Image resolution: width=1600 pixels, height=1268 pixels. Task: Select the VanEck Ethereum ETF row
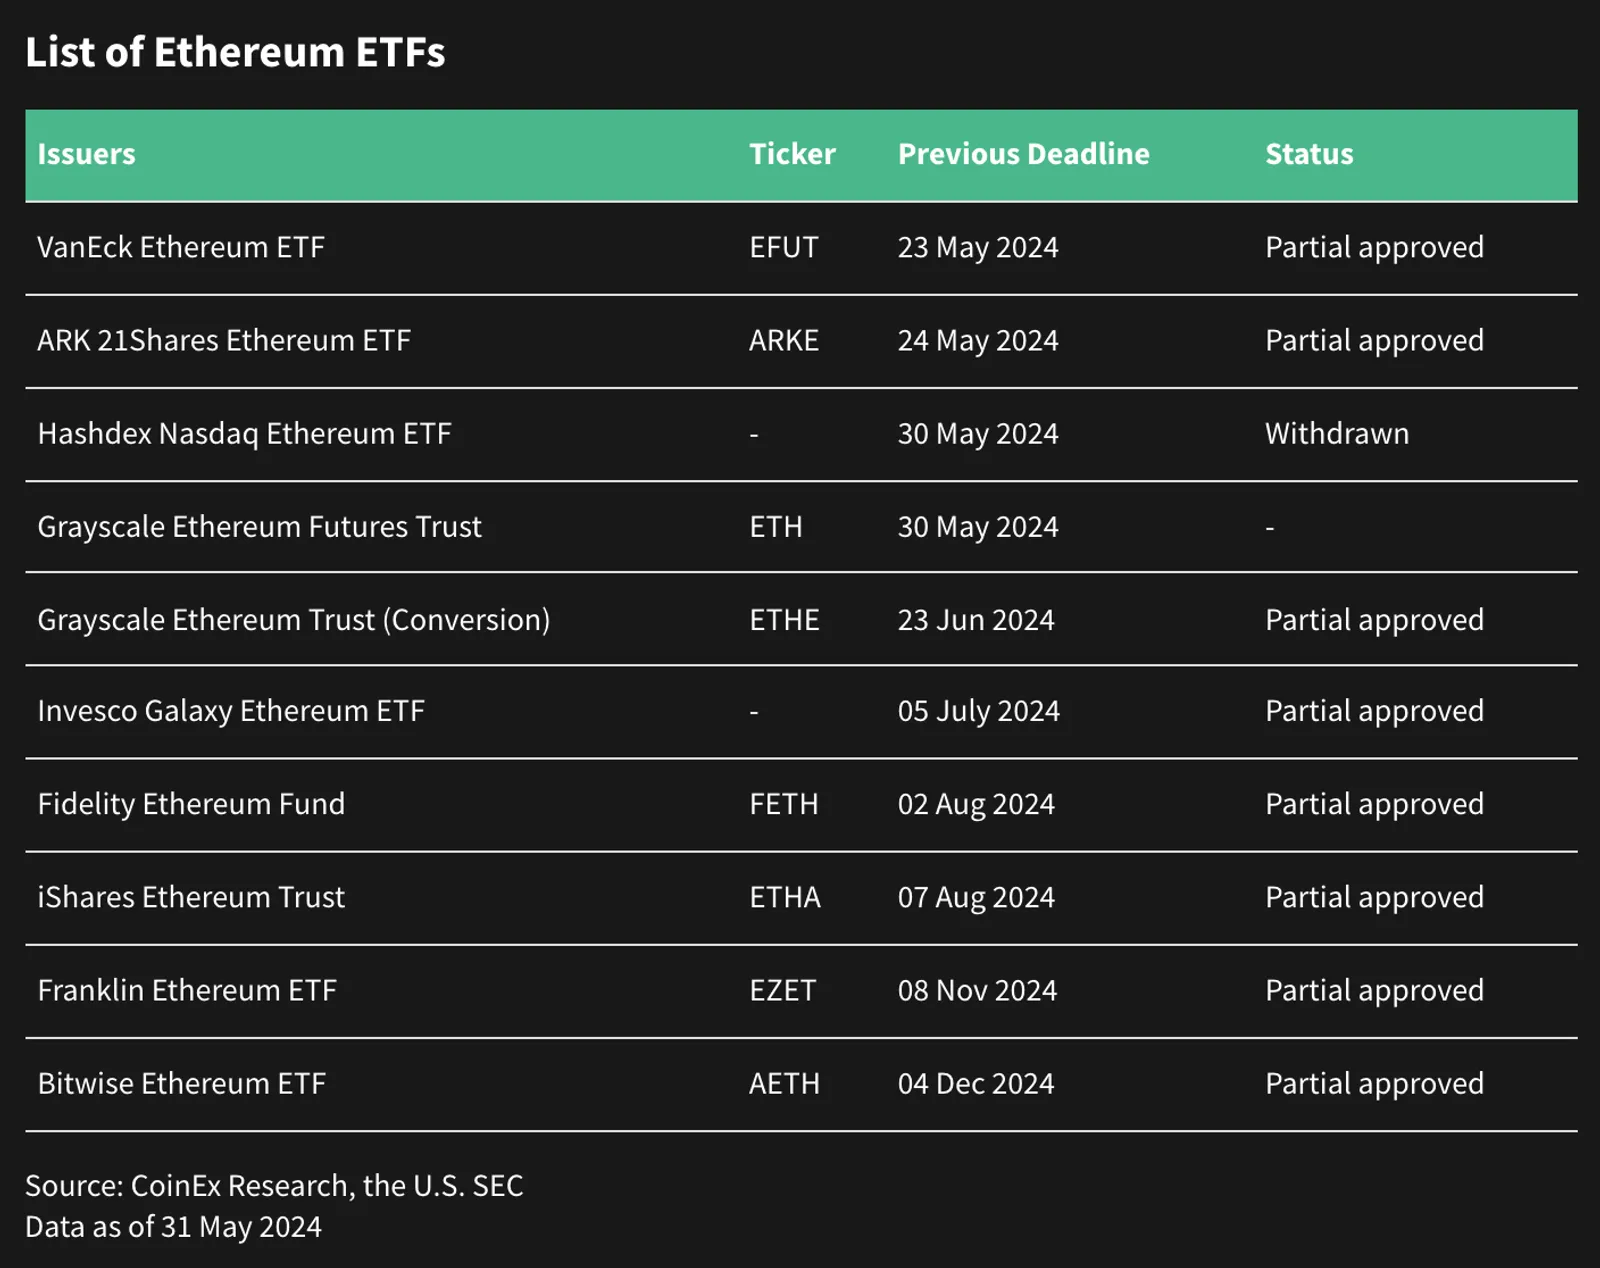tap(801, 248)
